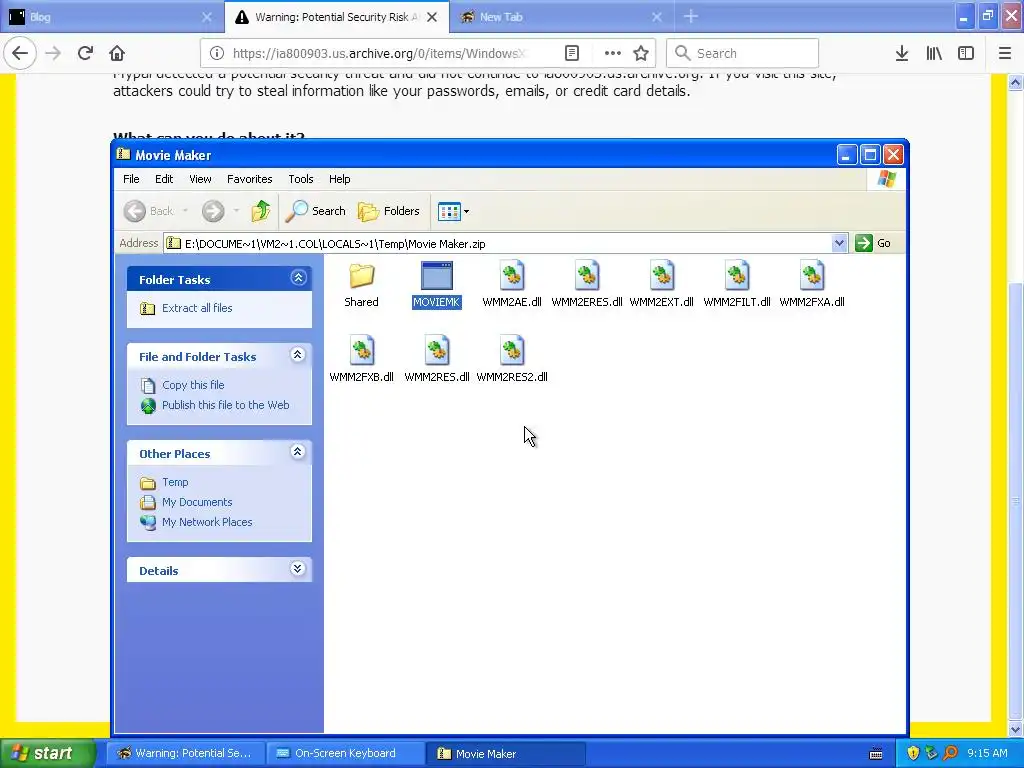Open the Windows start menu
The image size is (1024, 768).
click(x=48, y=753)
